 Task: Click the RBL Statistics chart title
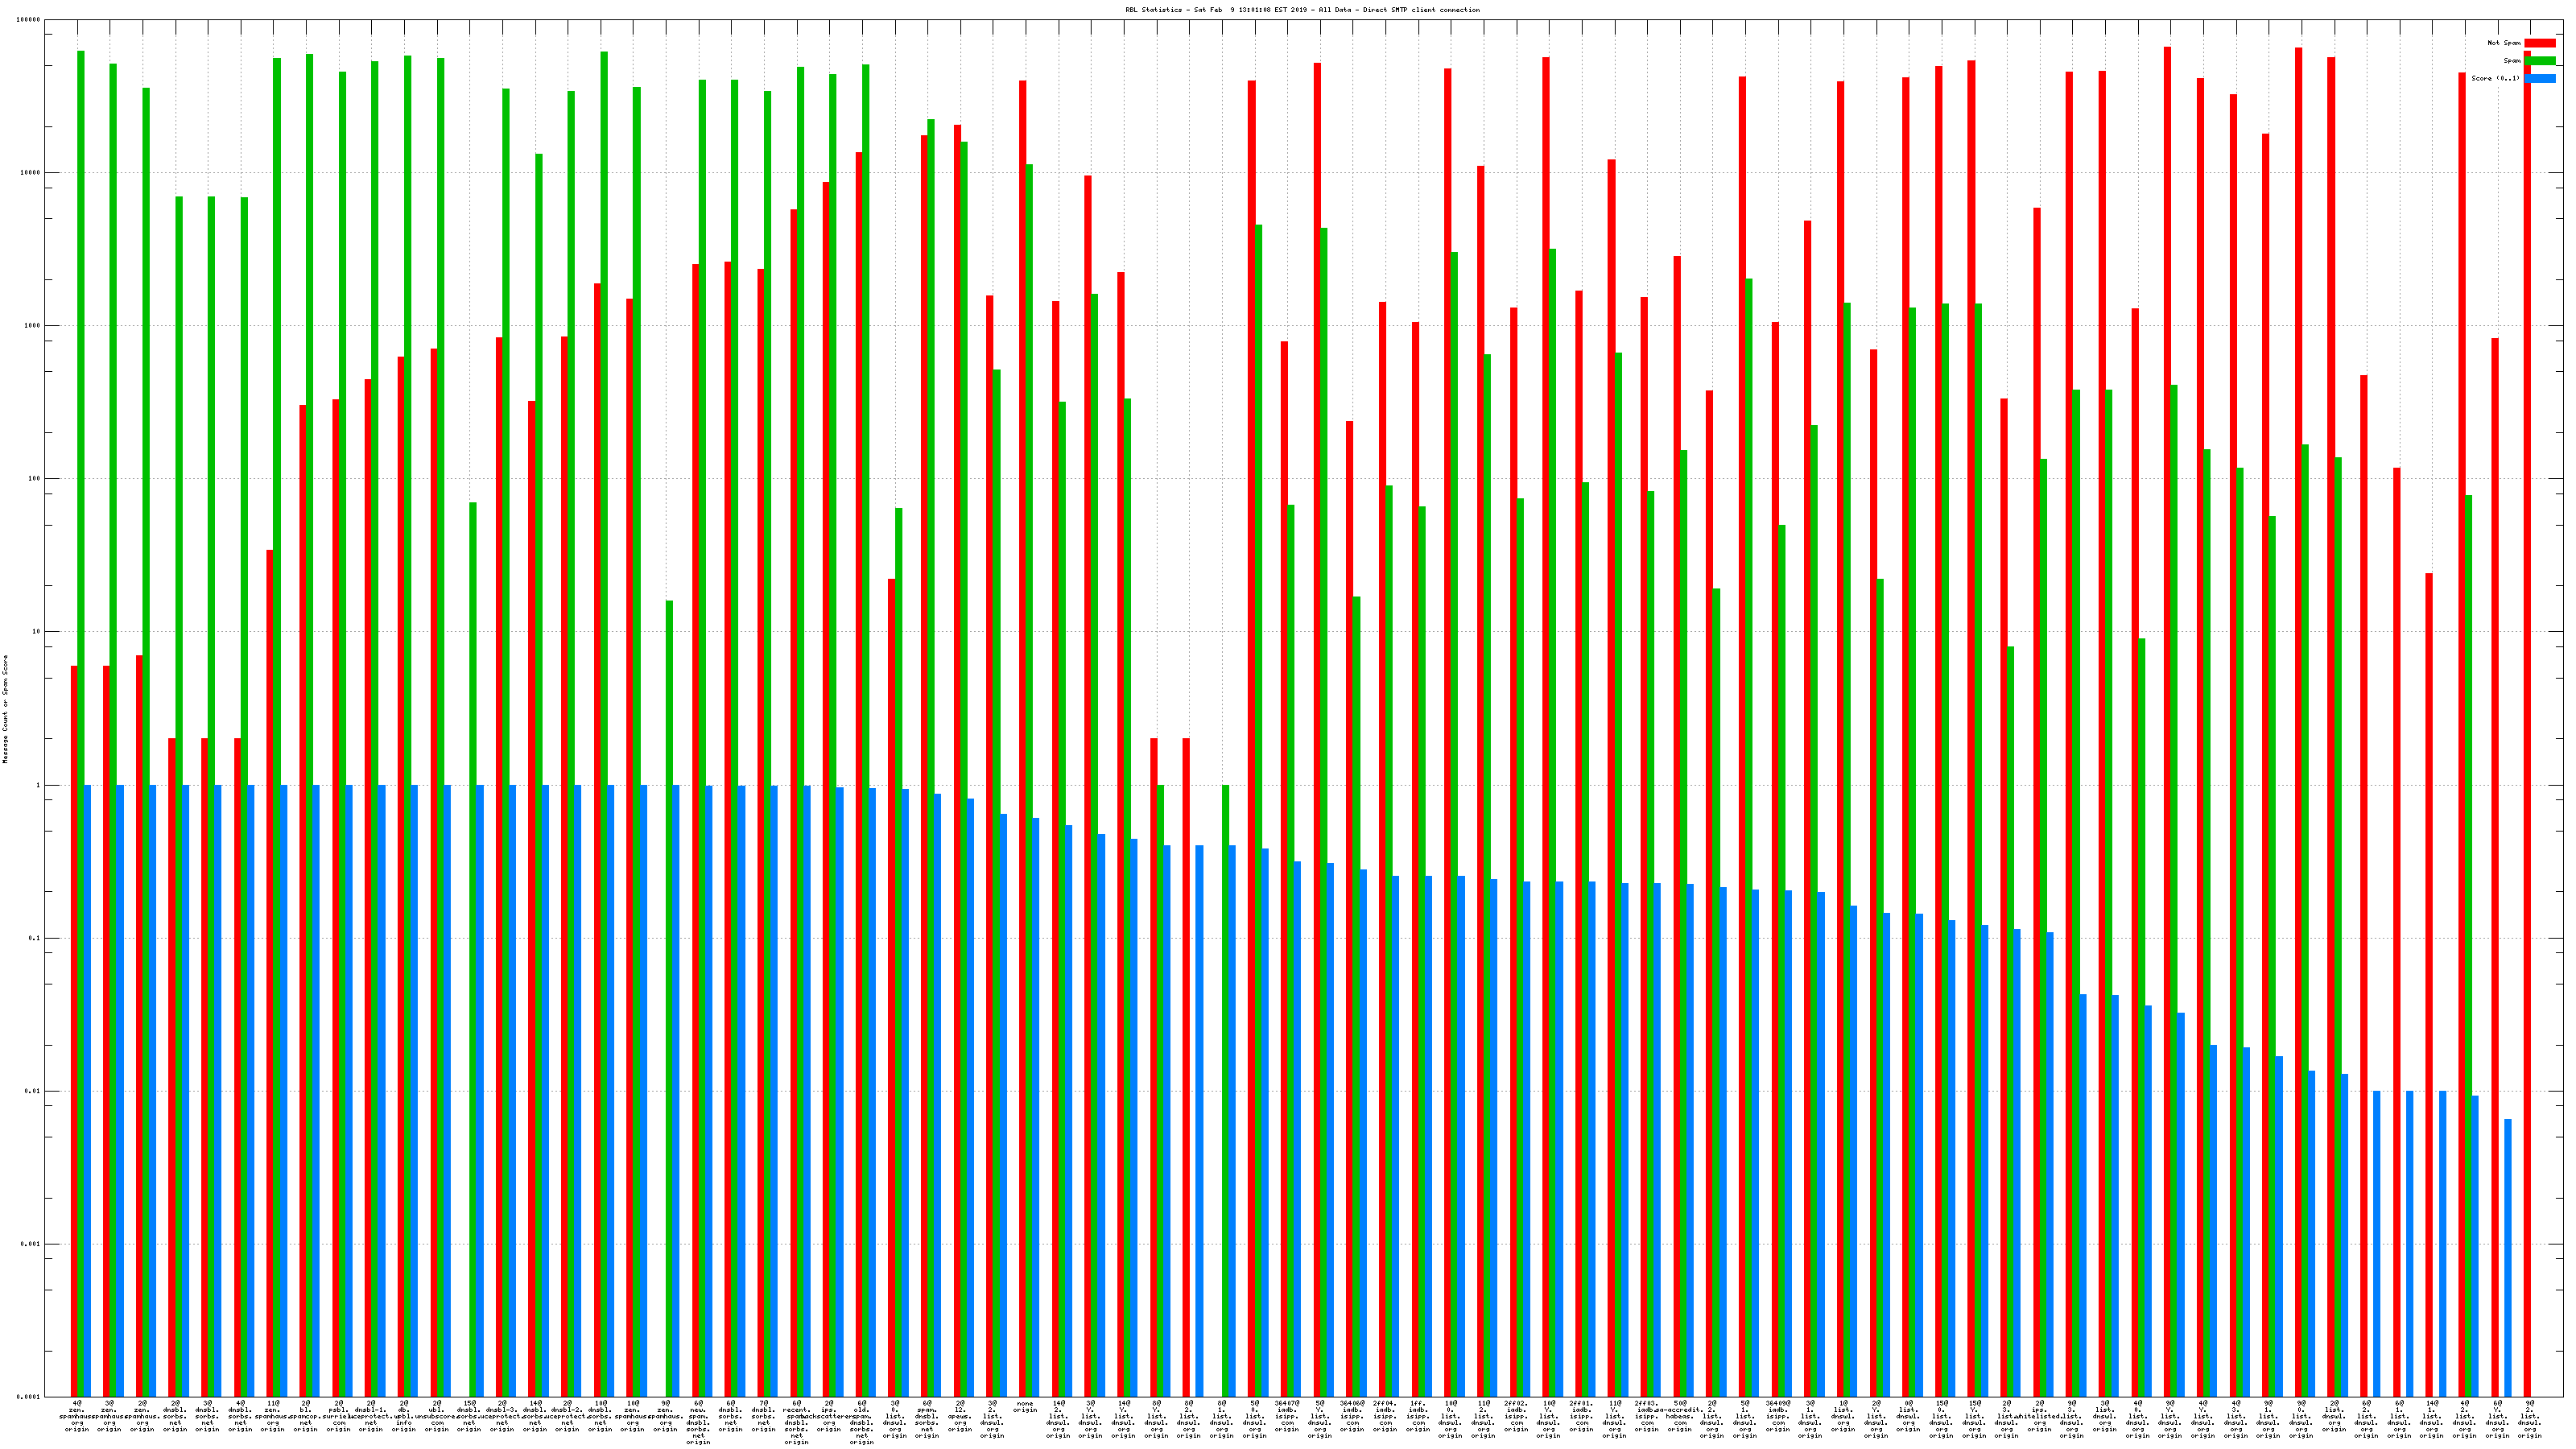pyautogui.click(x=1302, y=10)
